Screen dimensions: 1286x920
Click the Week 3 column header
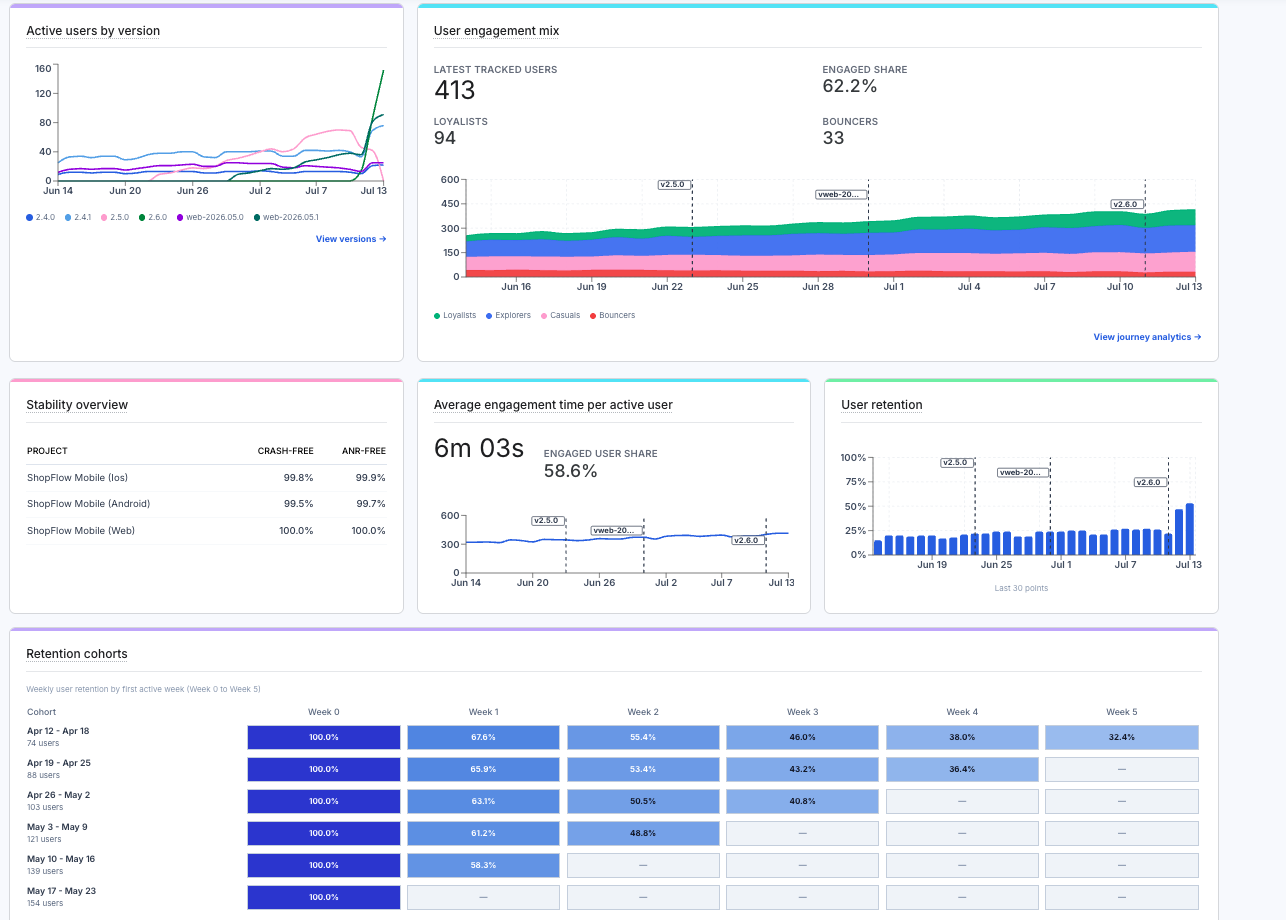(802, 712)
